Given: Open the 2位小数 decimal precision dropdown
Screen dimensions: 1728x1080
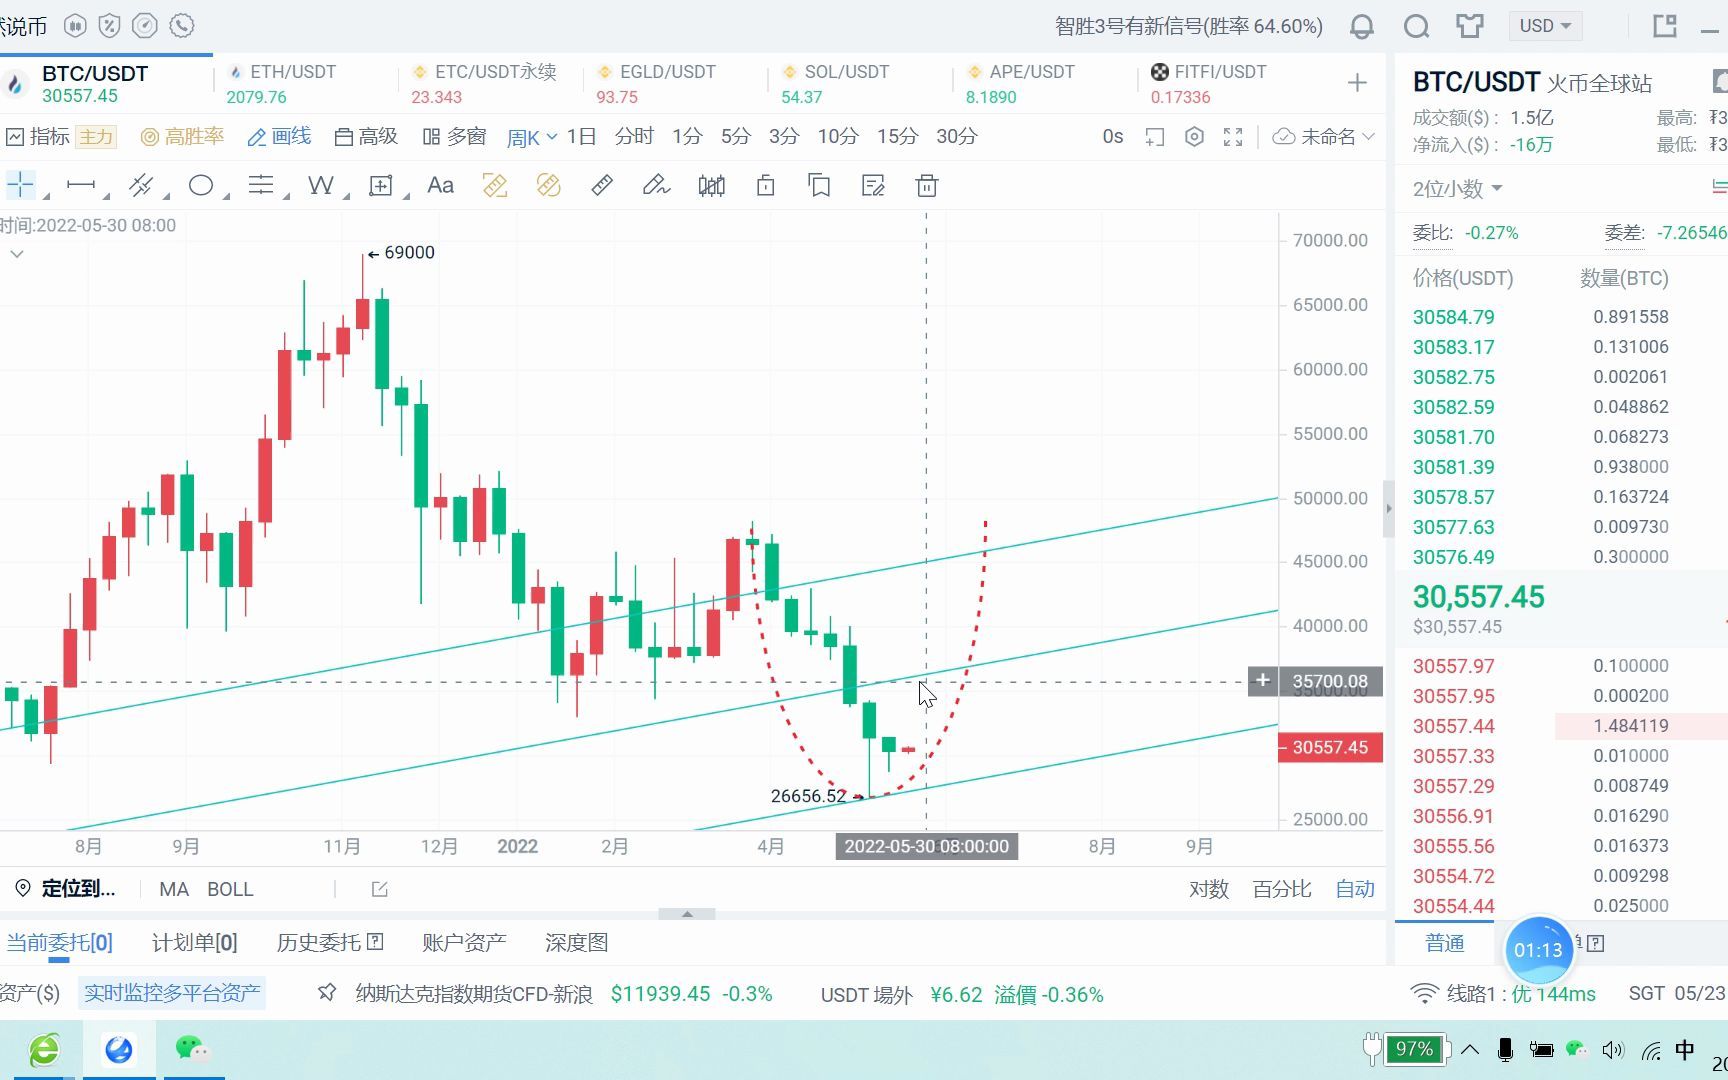Looking at the screenshot, I should tap(1457, 188).
